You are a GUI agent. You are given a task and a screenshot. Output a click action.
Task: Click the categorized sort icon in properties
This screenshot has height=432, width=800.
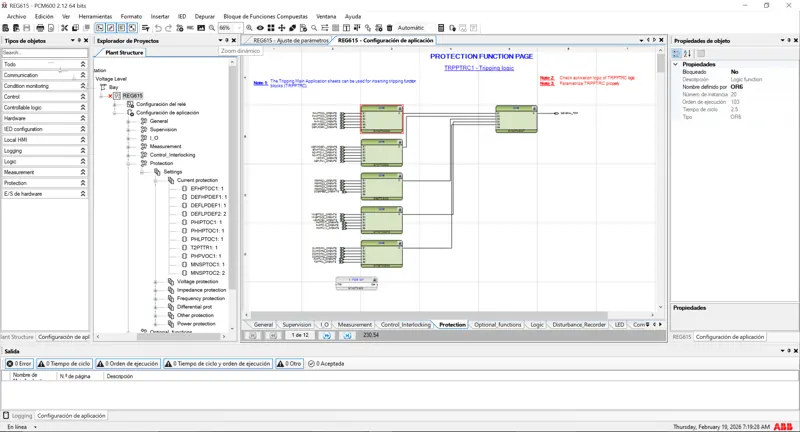pyautogui.click(x=677, y=54)
